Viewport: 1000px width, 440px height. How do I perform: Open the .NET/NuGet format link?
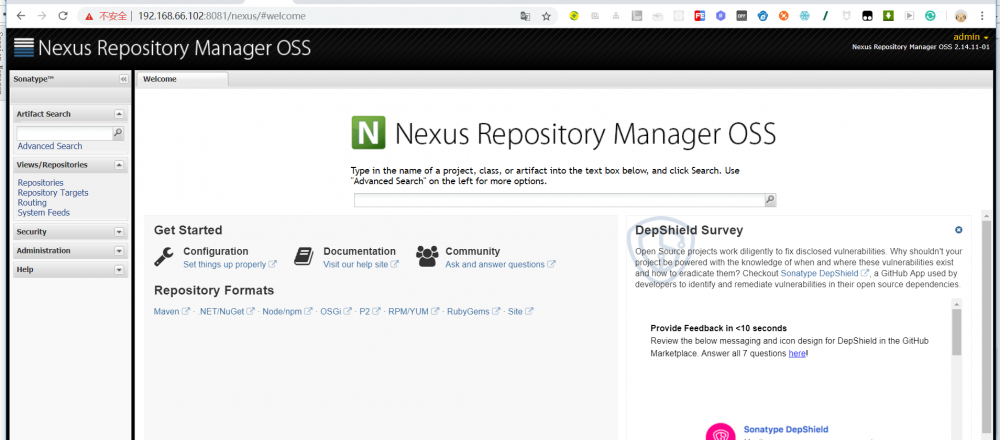(226, 312)
